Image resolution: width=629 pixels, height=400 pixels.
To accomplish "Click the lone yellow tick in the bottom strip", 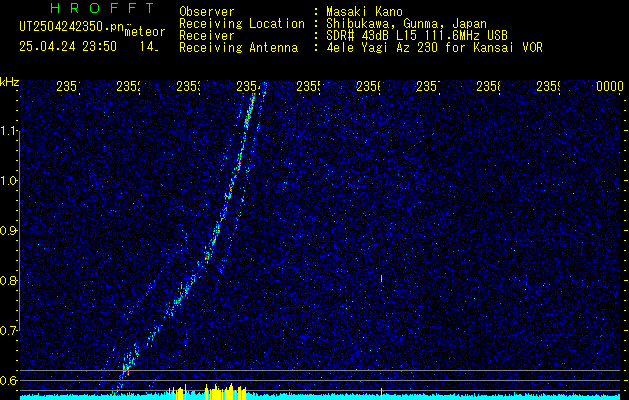I will [381, 393].
